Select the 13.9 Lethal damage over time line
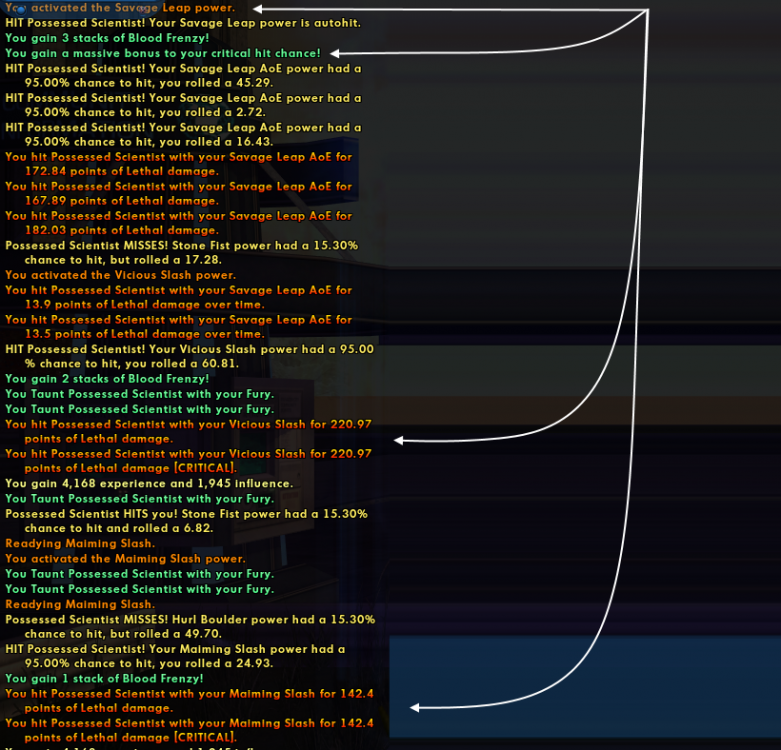This screenshot has height=750, width=781. click(x=178, y=297)
